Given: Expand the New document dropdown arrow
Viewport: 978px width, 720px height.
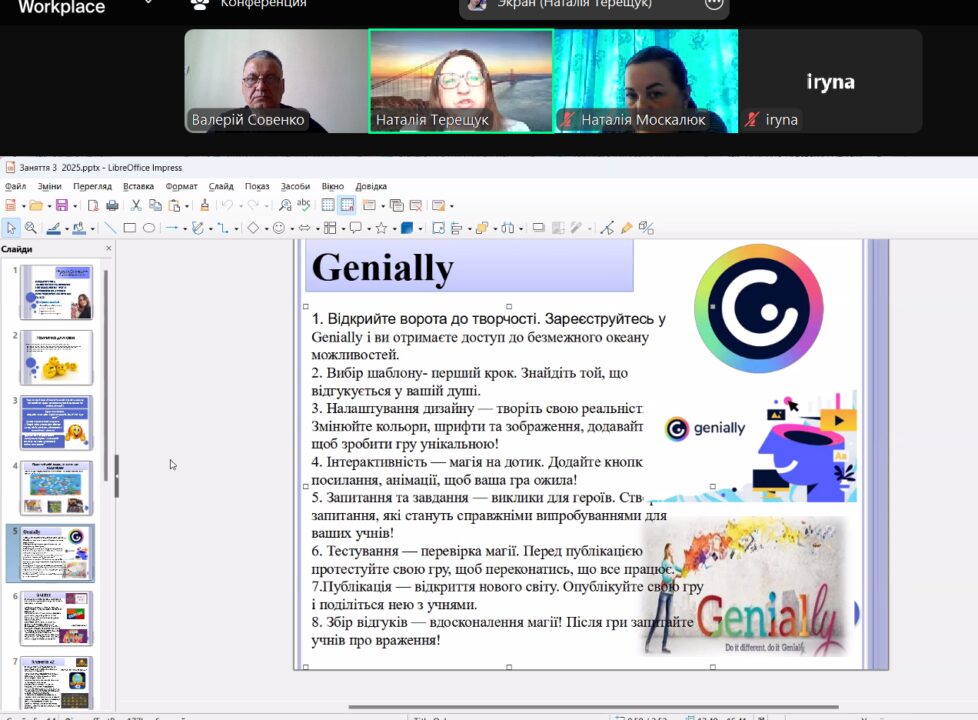Looking at the screenshot, I should pos(24,206).
